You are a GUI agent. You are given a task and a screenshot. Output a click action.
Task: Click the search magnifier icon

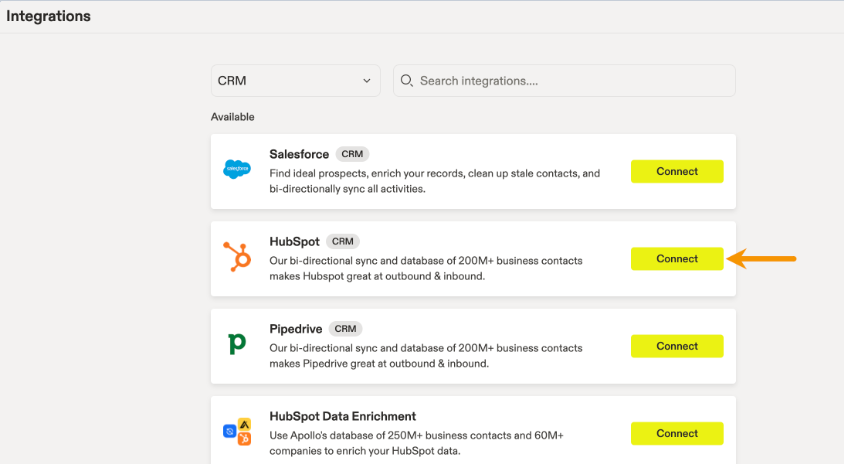coord(406,81)
